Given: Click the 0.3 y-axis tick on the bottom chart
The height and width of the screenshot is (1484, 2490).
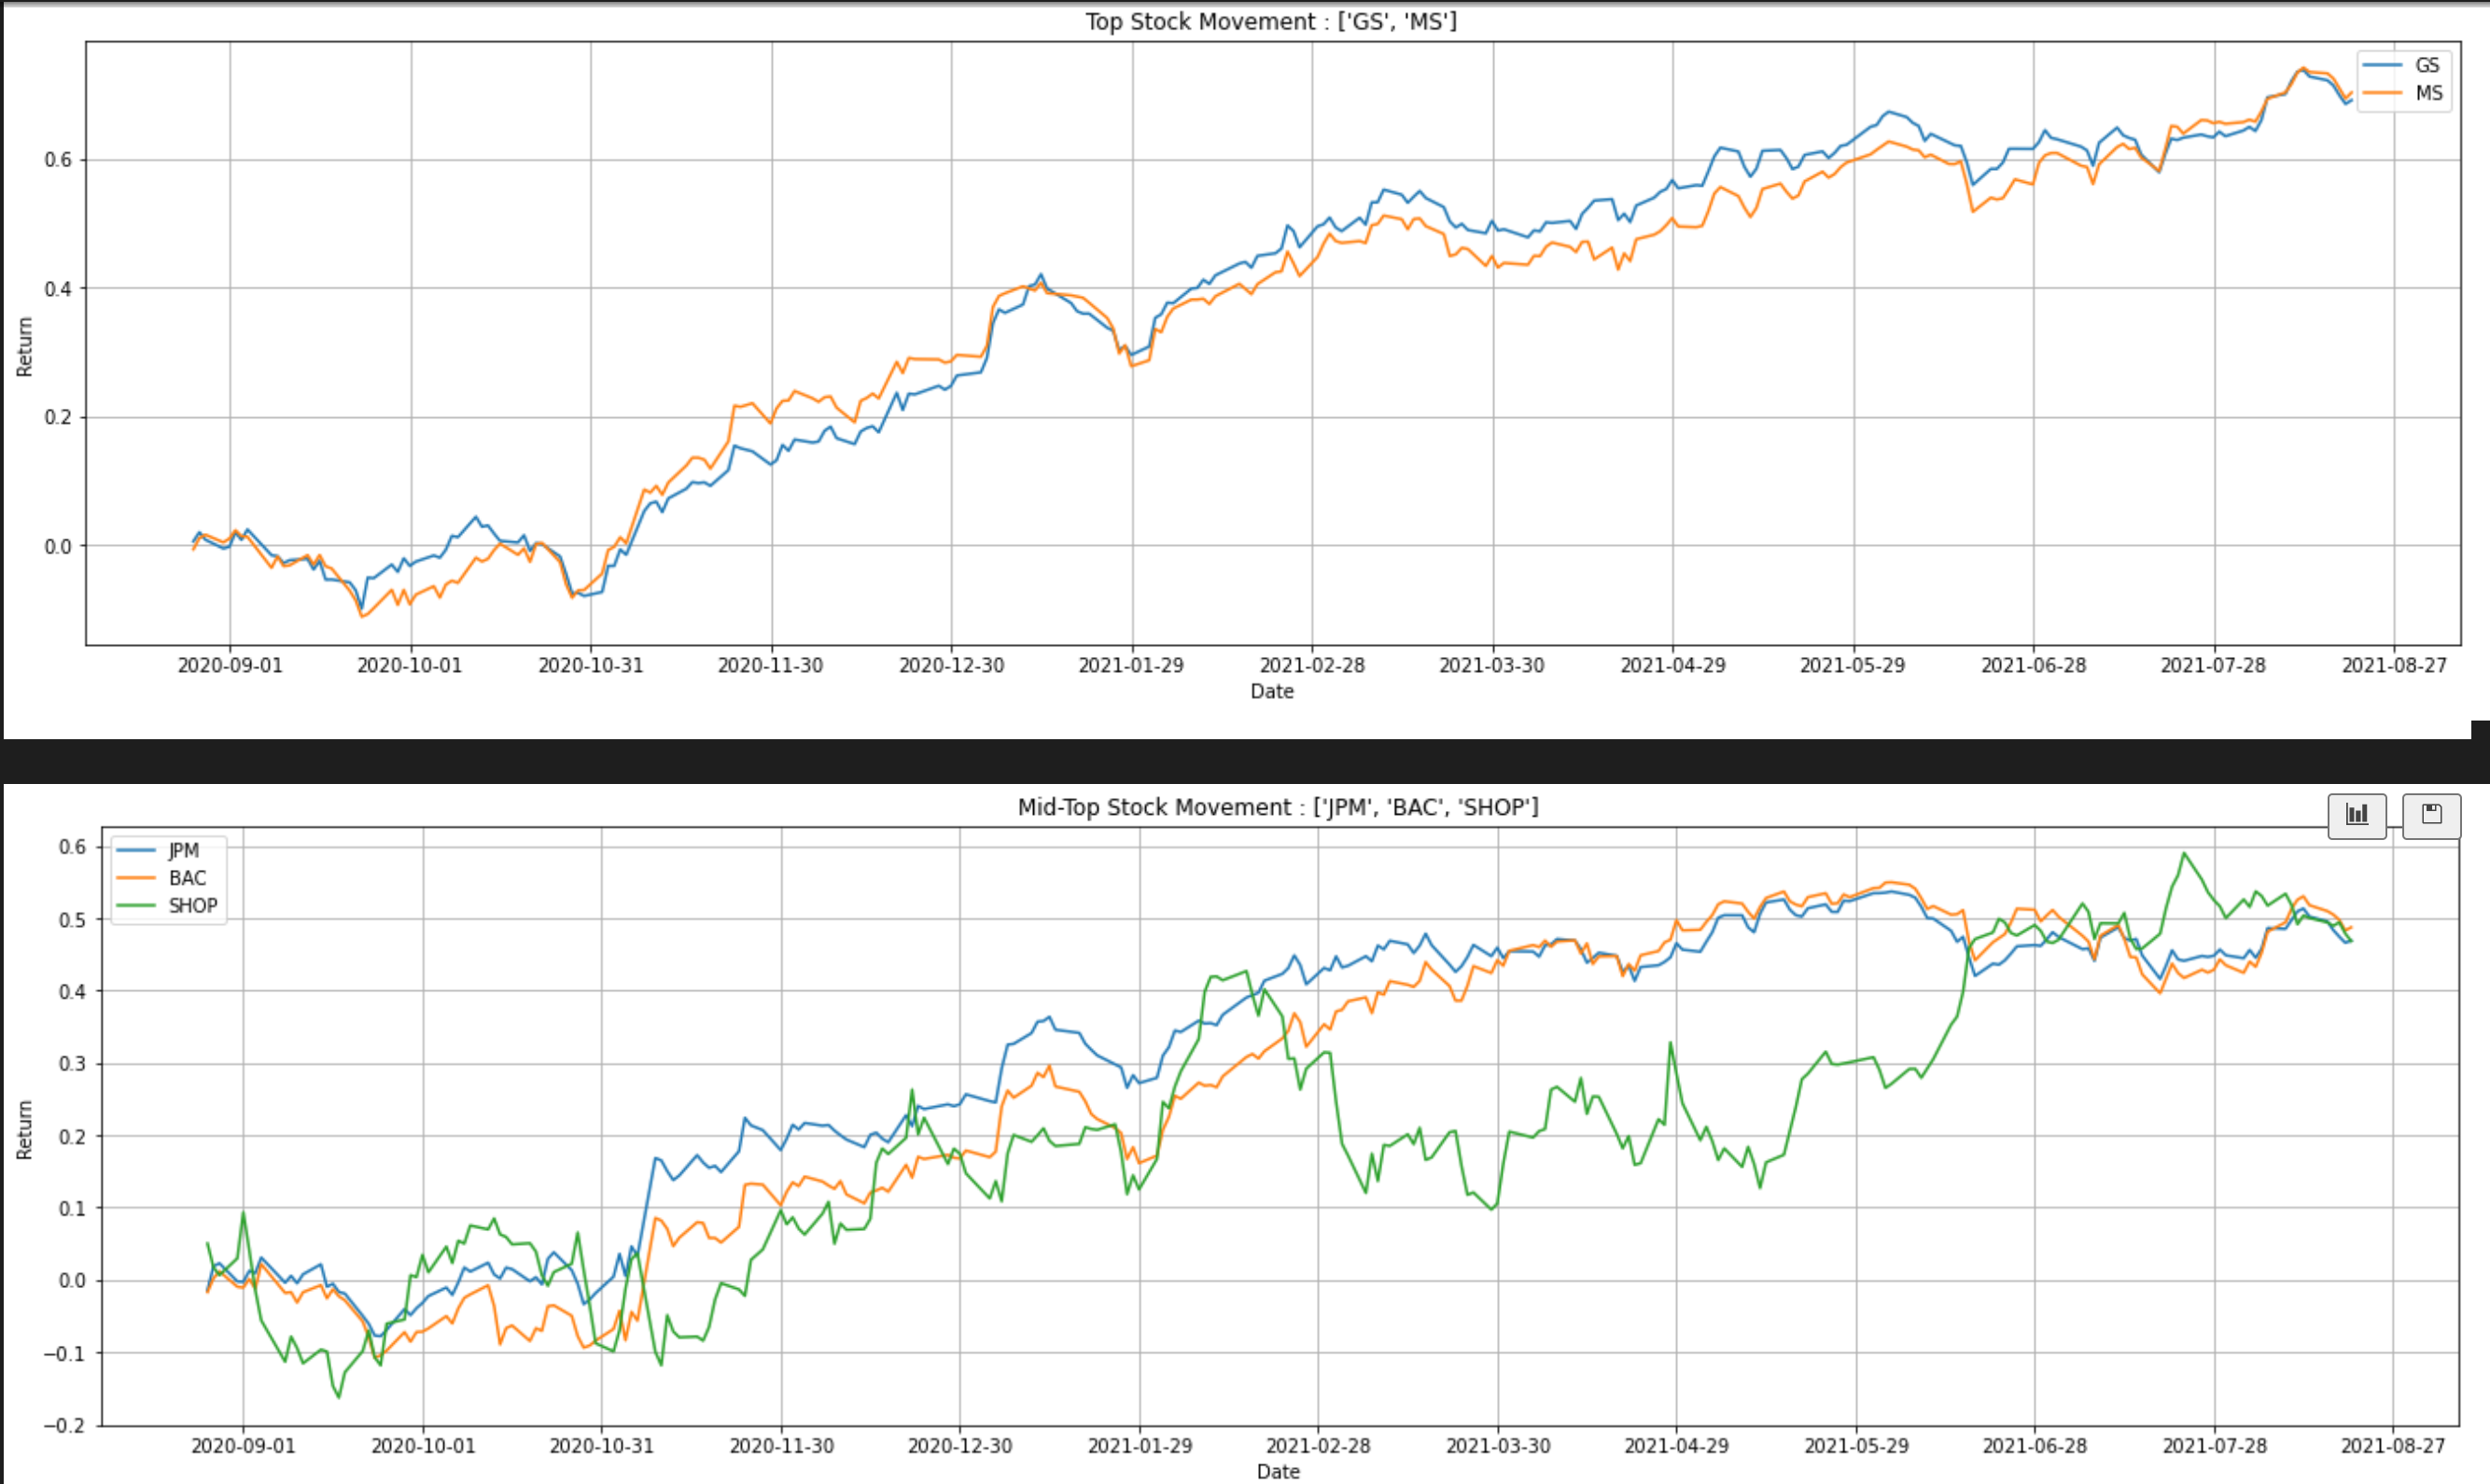Looking at the screenshot, I should [x=73, y=1064].
